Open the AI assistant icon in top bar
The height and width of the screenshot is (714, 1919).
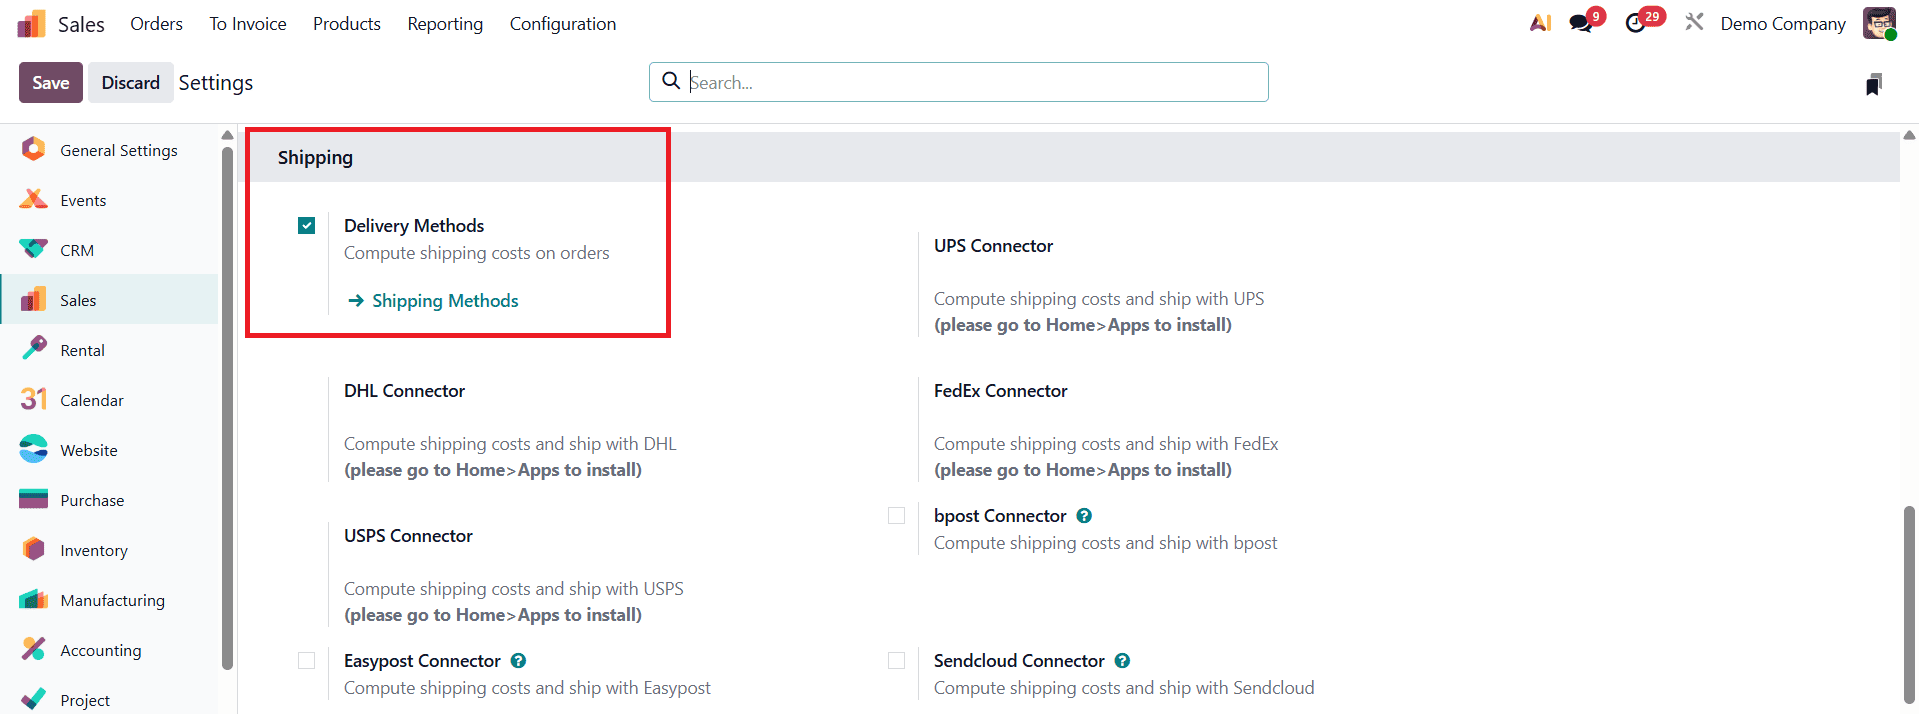click(x=1540, y=23)
